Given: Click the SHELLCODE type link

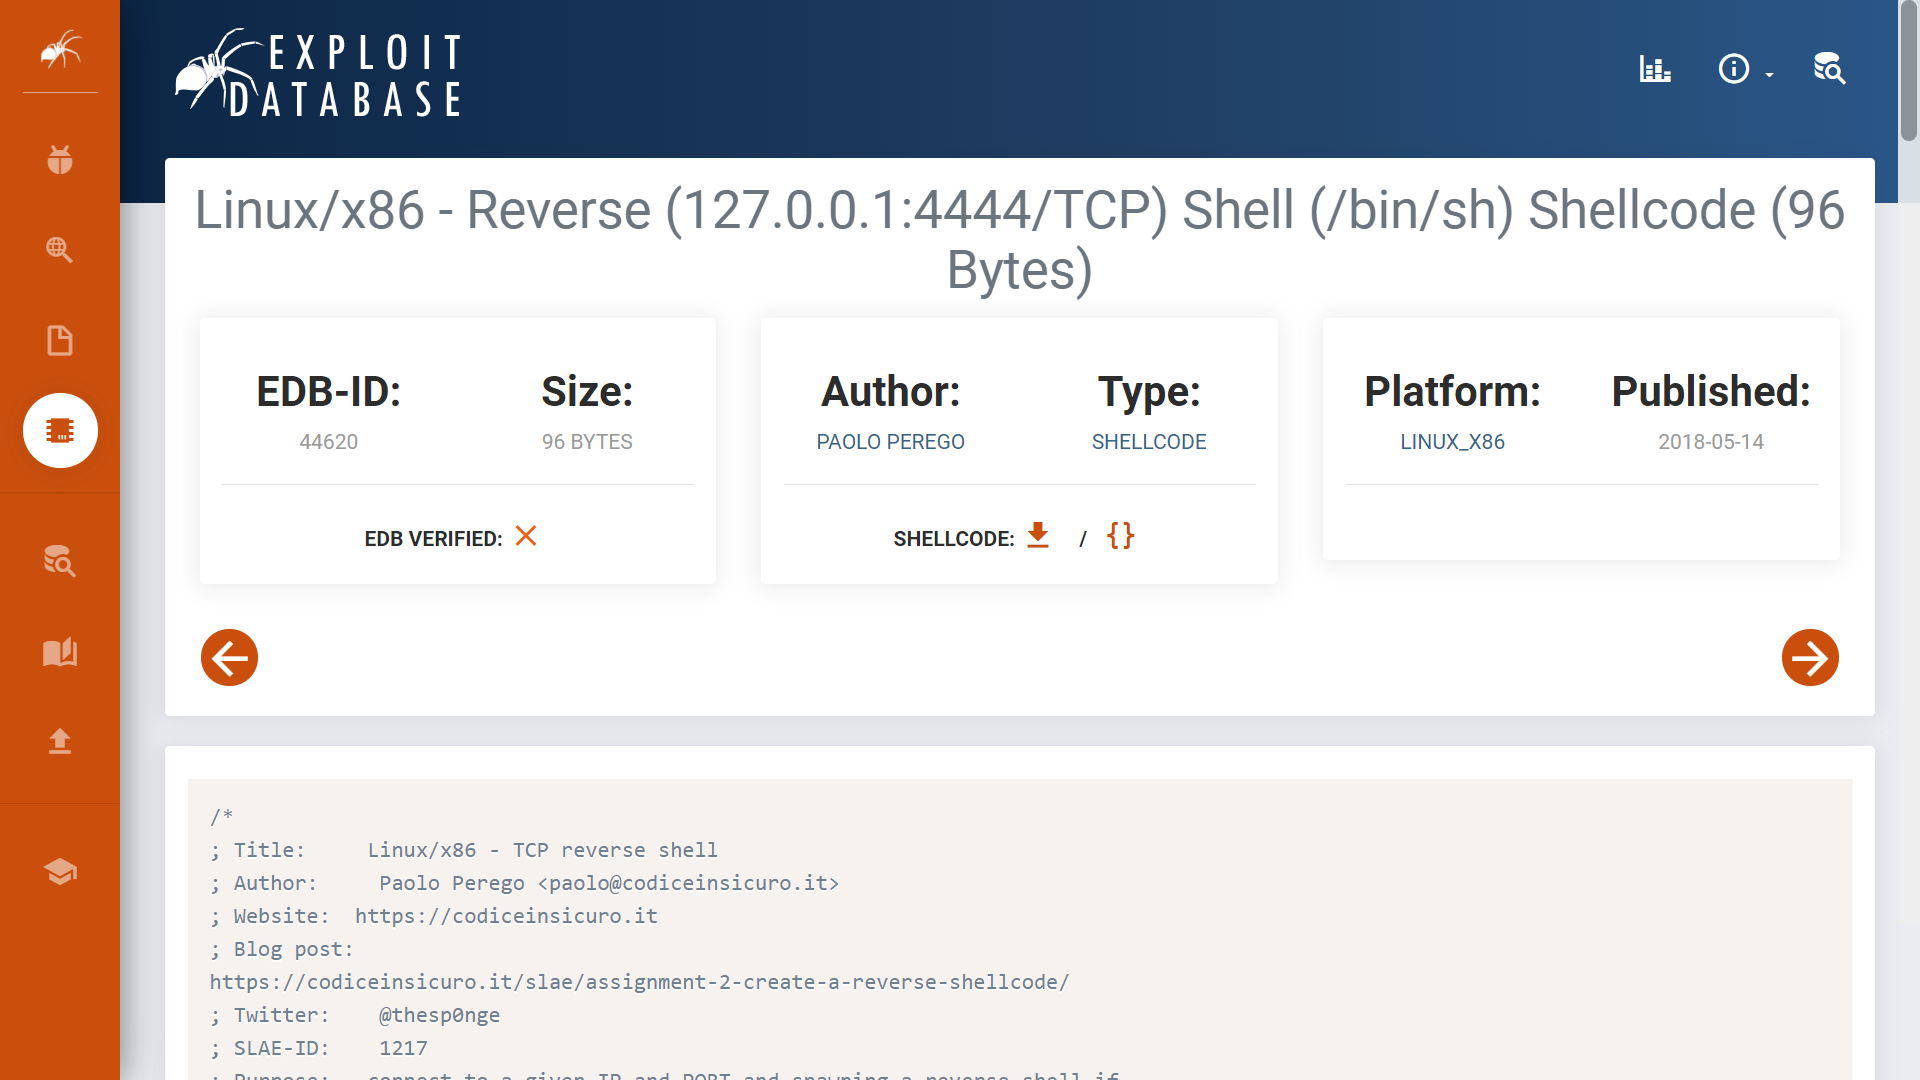Looking at the screenshot, I should [1148, 442].
